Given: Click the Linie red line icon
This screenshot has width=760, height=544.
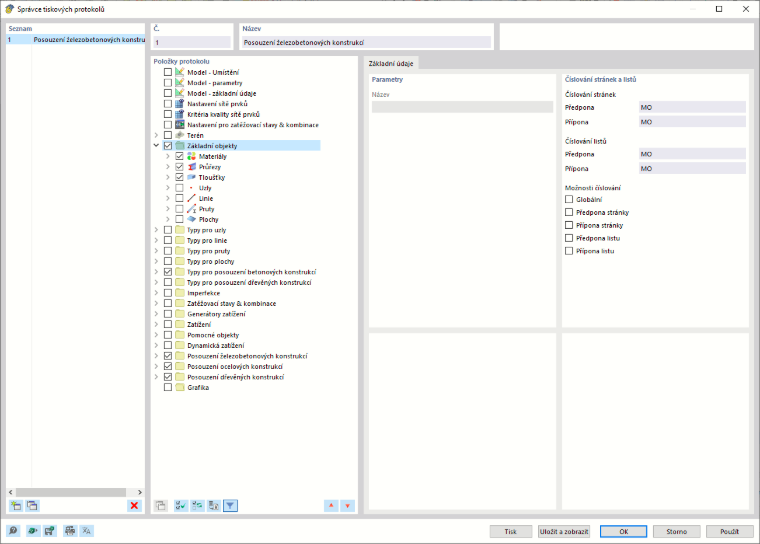Looking at the screenshot, I should pyautogui.click(x=191, y=198).
